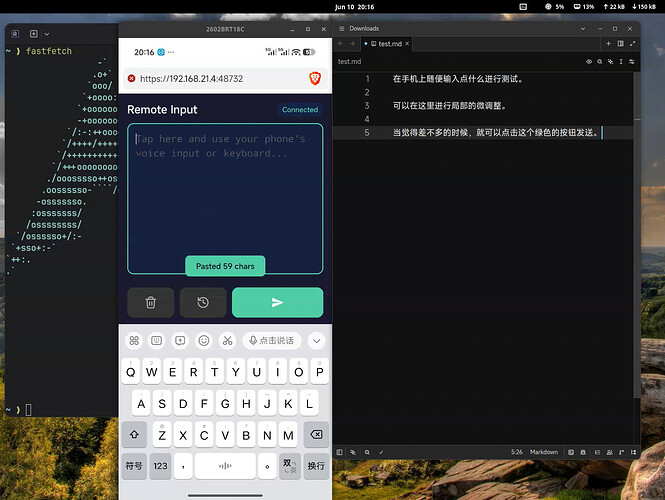Image resolution: width=665 pixels, height=500 pixels.
Task: Tap the space bar with voice waveform
Action: tap(225, 466)
